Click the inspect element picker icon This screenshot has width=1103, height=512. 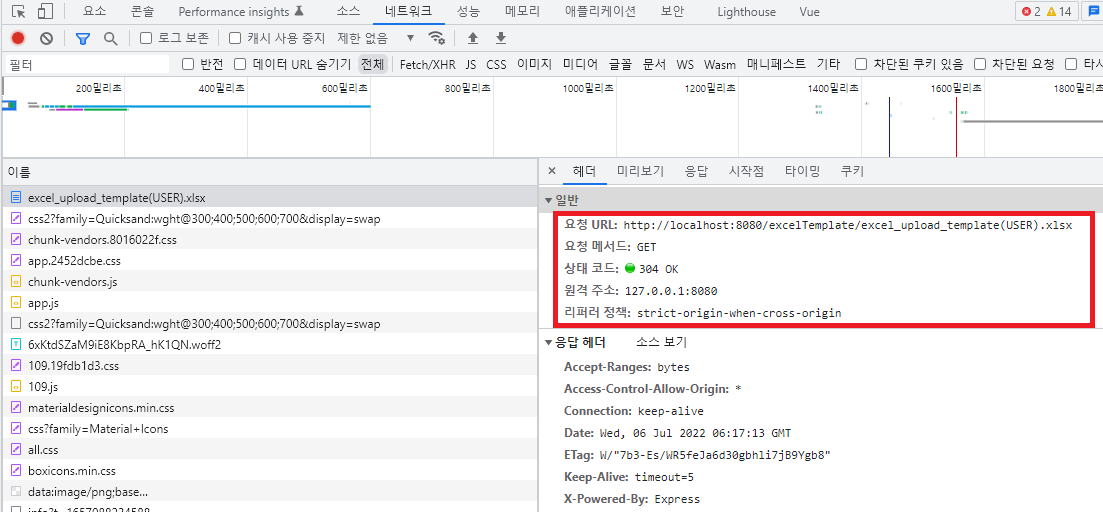[18, 12]
